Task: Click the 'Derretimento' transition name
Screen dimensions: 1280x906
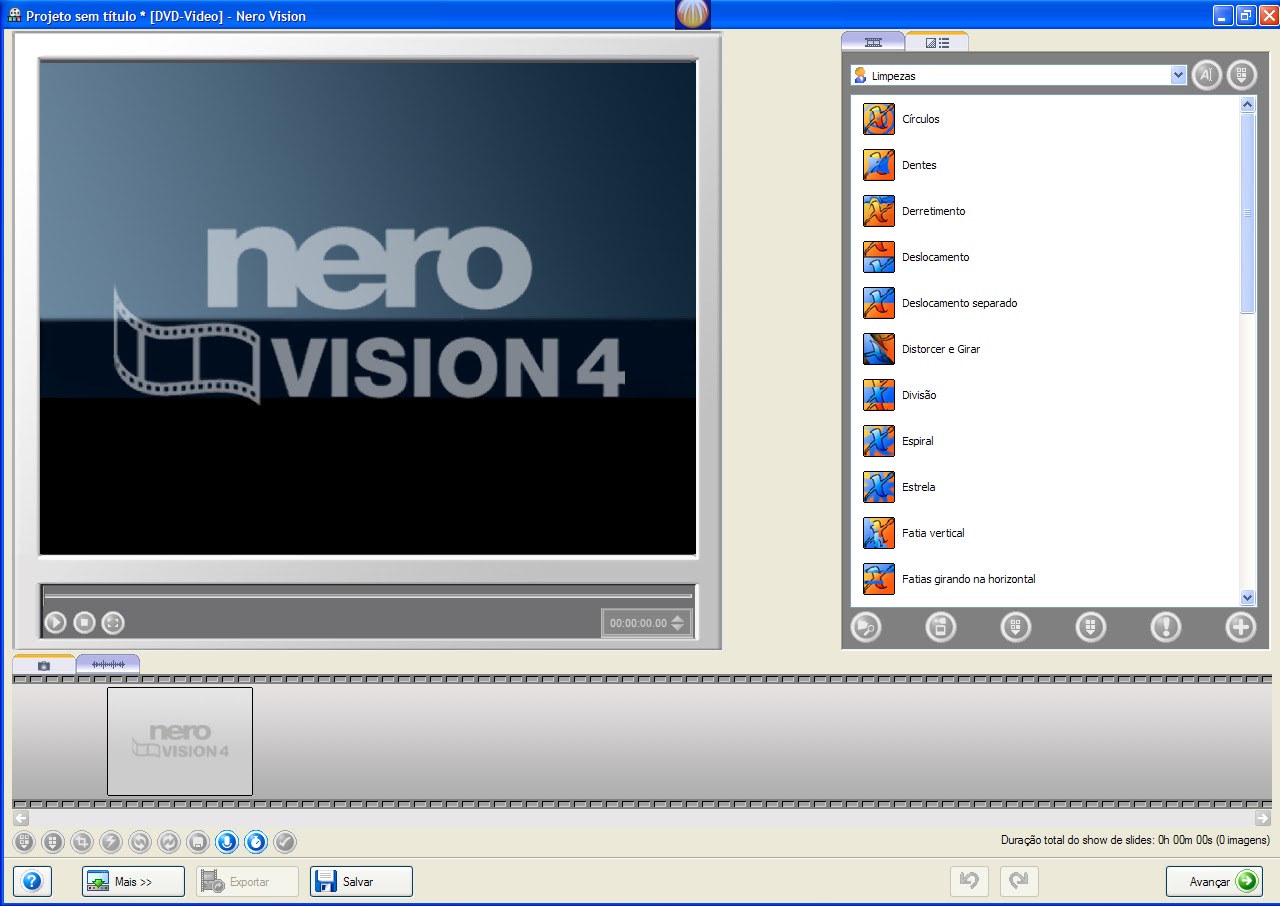Action: tap(934, 211)
